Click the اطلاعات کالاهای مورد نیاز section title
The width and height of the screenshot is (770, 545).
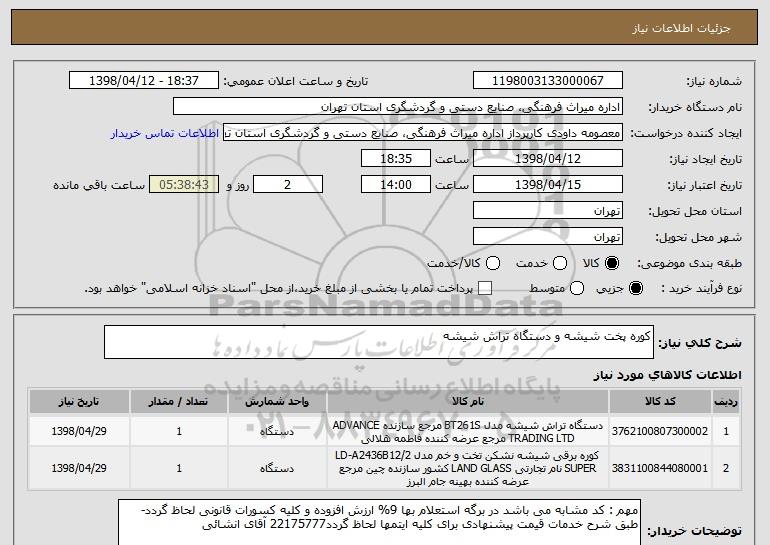pyautogui.click(x=667, y=375)
